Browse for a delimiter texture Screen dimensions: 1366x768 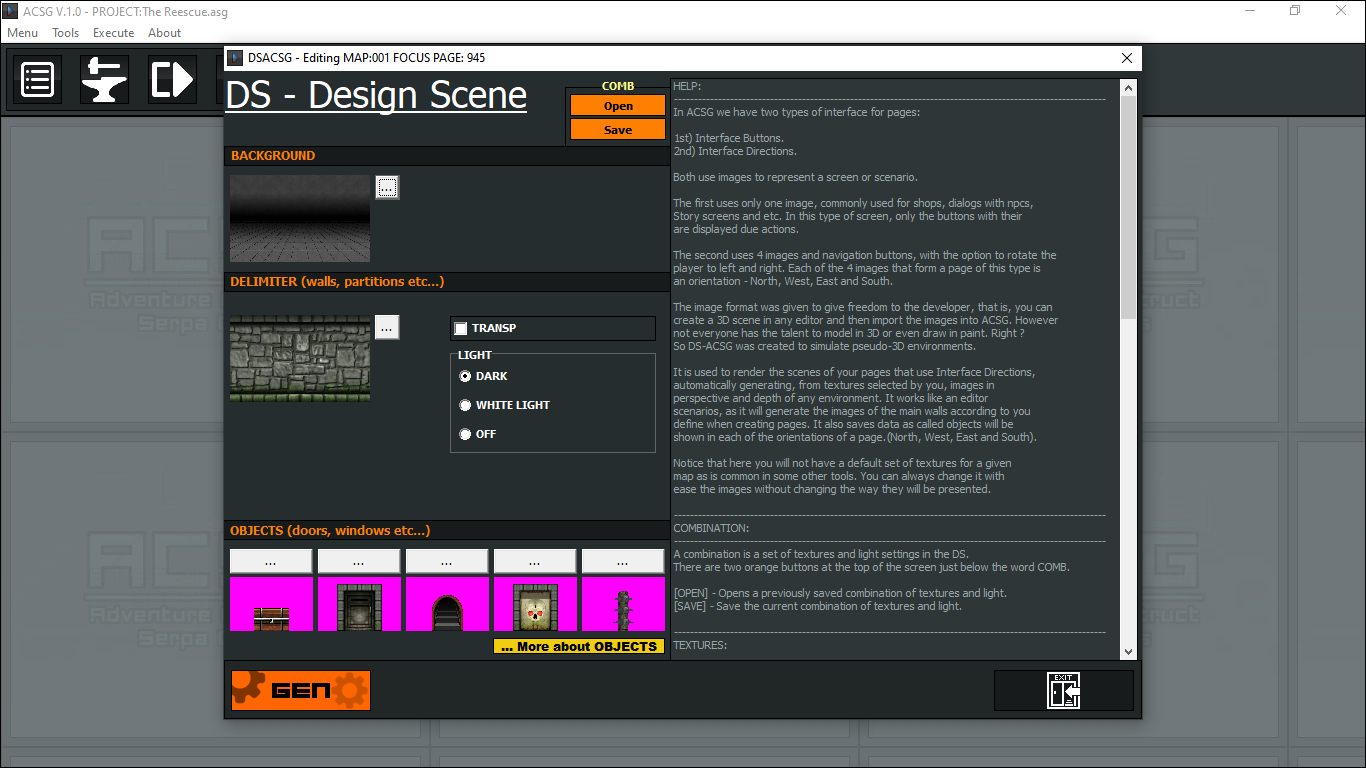coord(387,327)
